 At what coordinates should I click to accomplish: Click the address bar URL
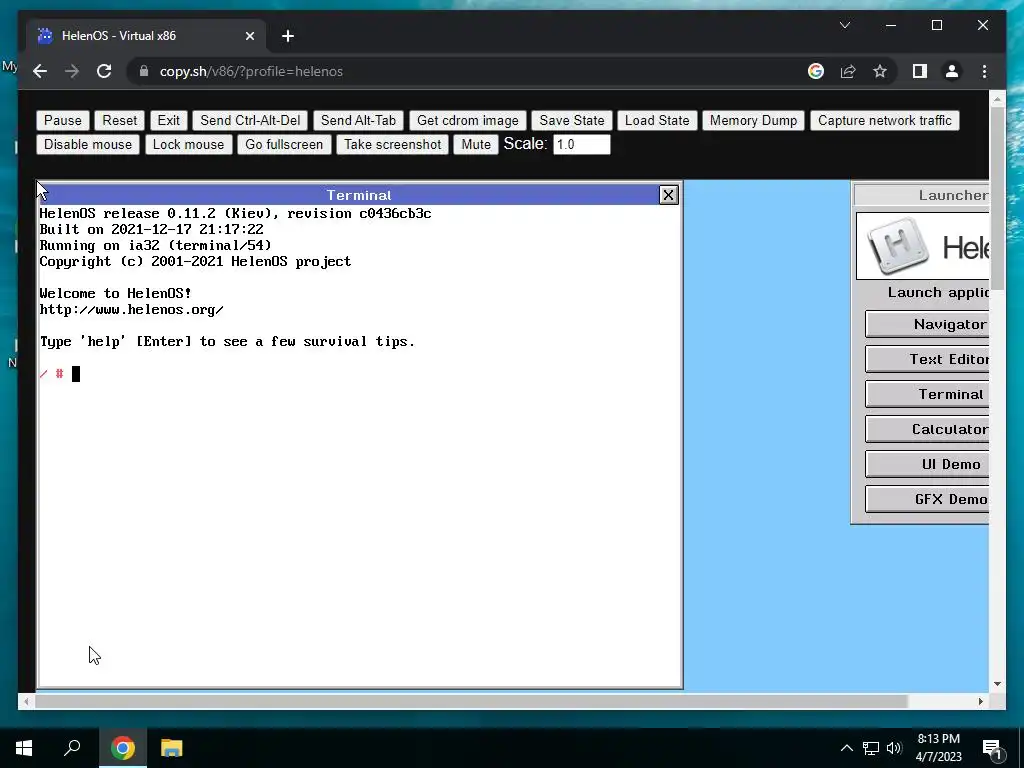(251, 71)
